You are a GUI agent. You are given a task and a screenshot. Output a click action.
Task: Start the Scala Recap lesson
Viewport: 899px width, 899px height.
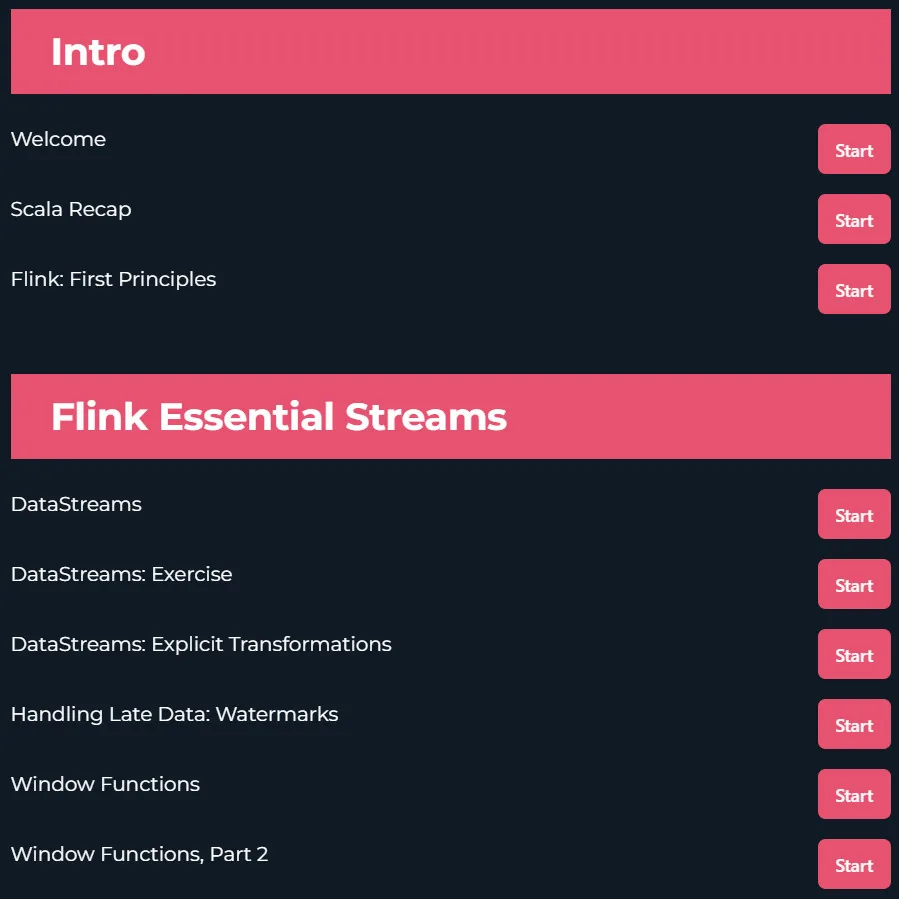point(854,219)
